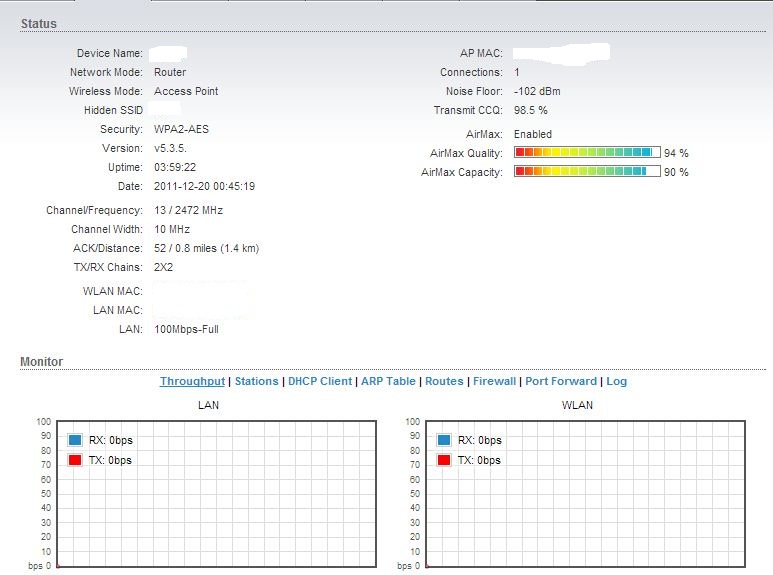This screenshot has height=575, width=773.
Task: Click the WLAN MAC label
Action: pyautogui.click(x=113, y=291)
